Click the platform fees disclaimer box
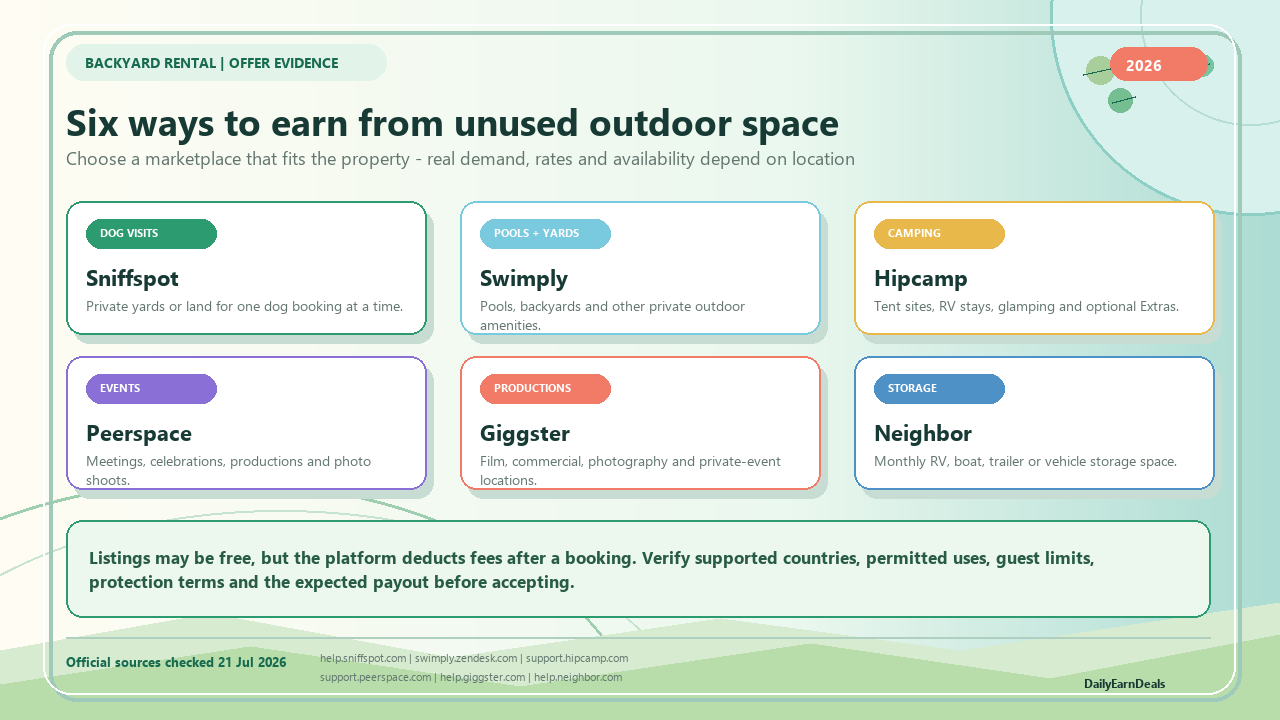Screen dimensions: 1280x720 638,569
